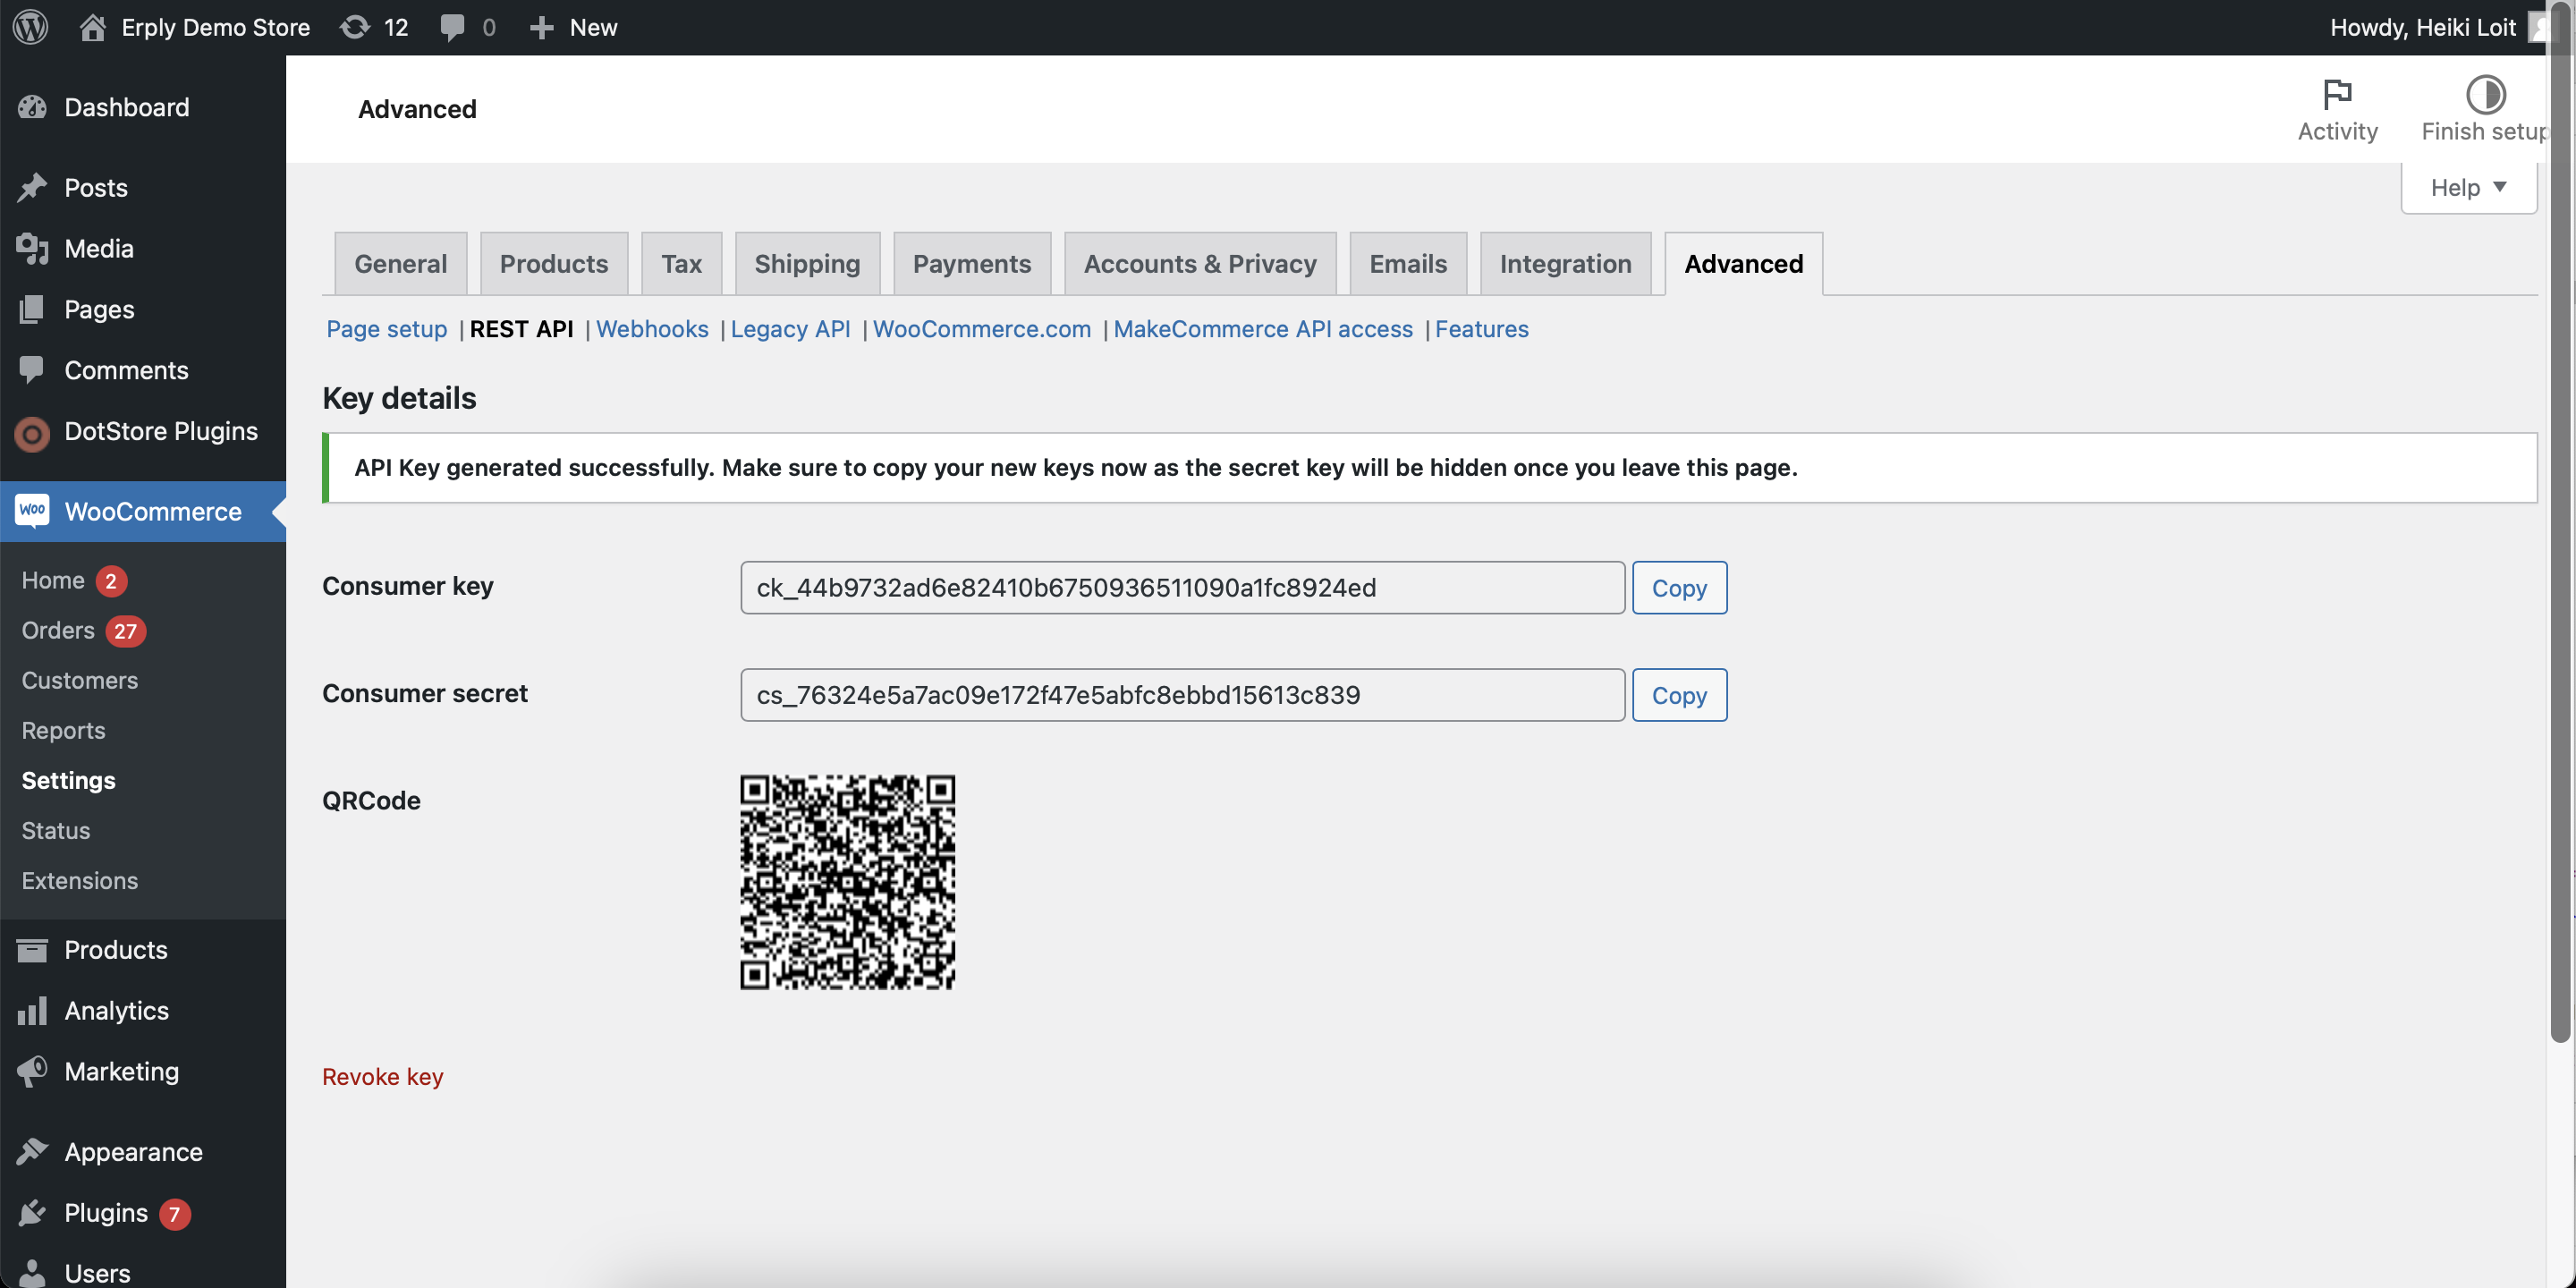Image resolution: width=2576 pixels, height=1288 pixels.
Task: Click the Woo logo icon in sidebar
Action: pos(32,511)
